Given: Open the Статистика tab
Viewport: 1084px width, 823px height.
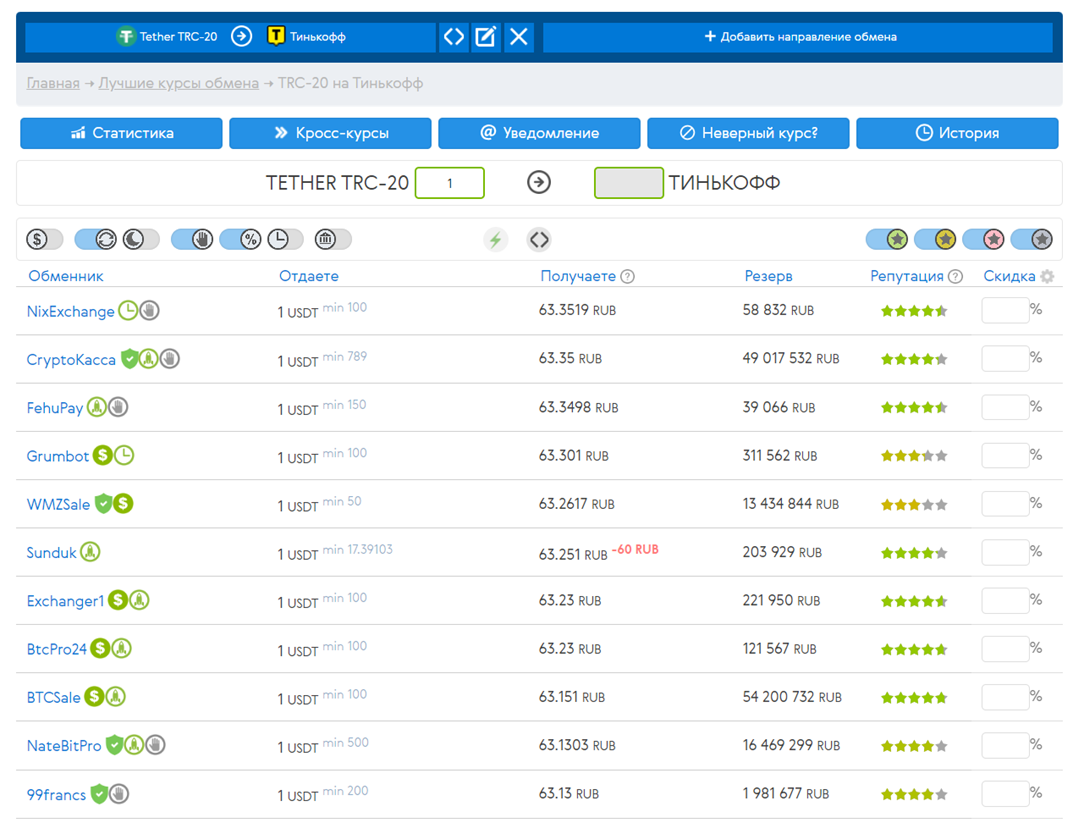Looking at the screenshot, I should click(121, 133).
